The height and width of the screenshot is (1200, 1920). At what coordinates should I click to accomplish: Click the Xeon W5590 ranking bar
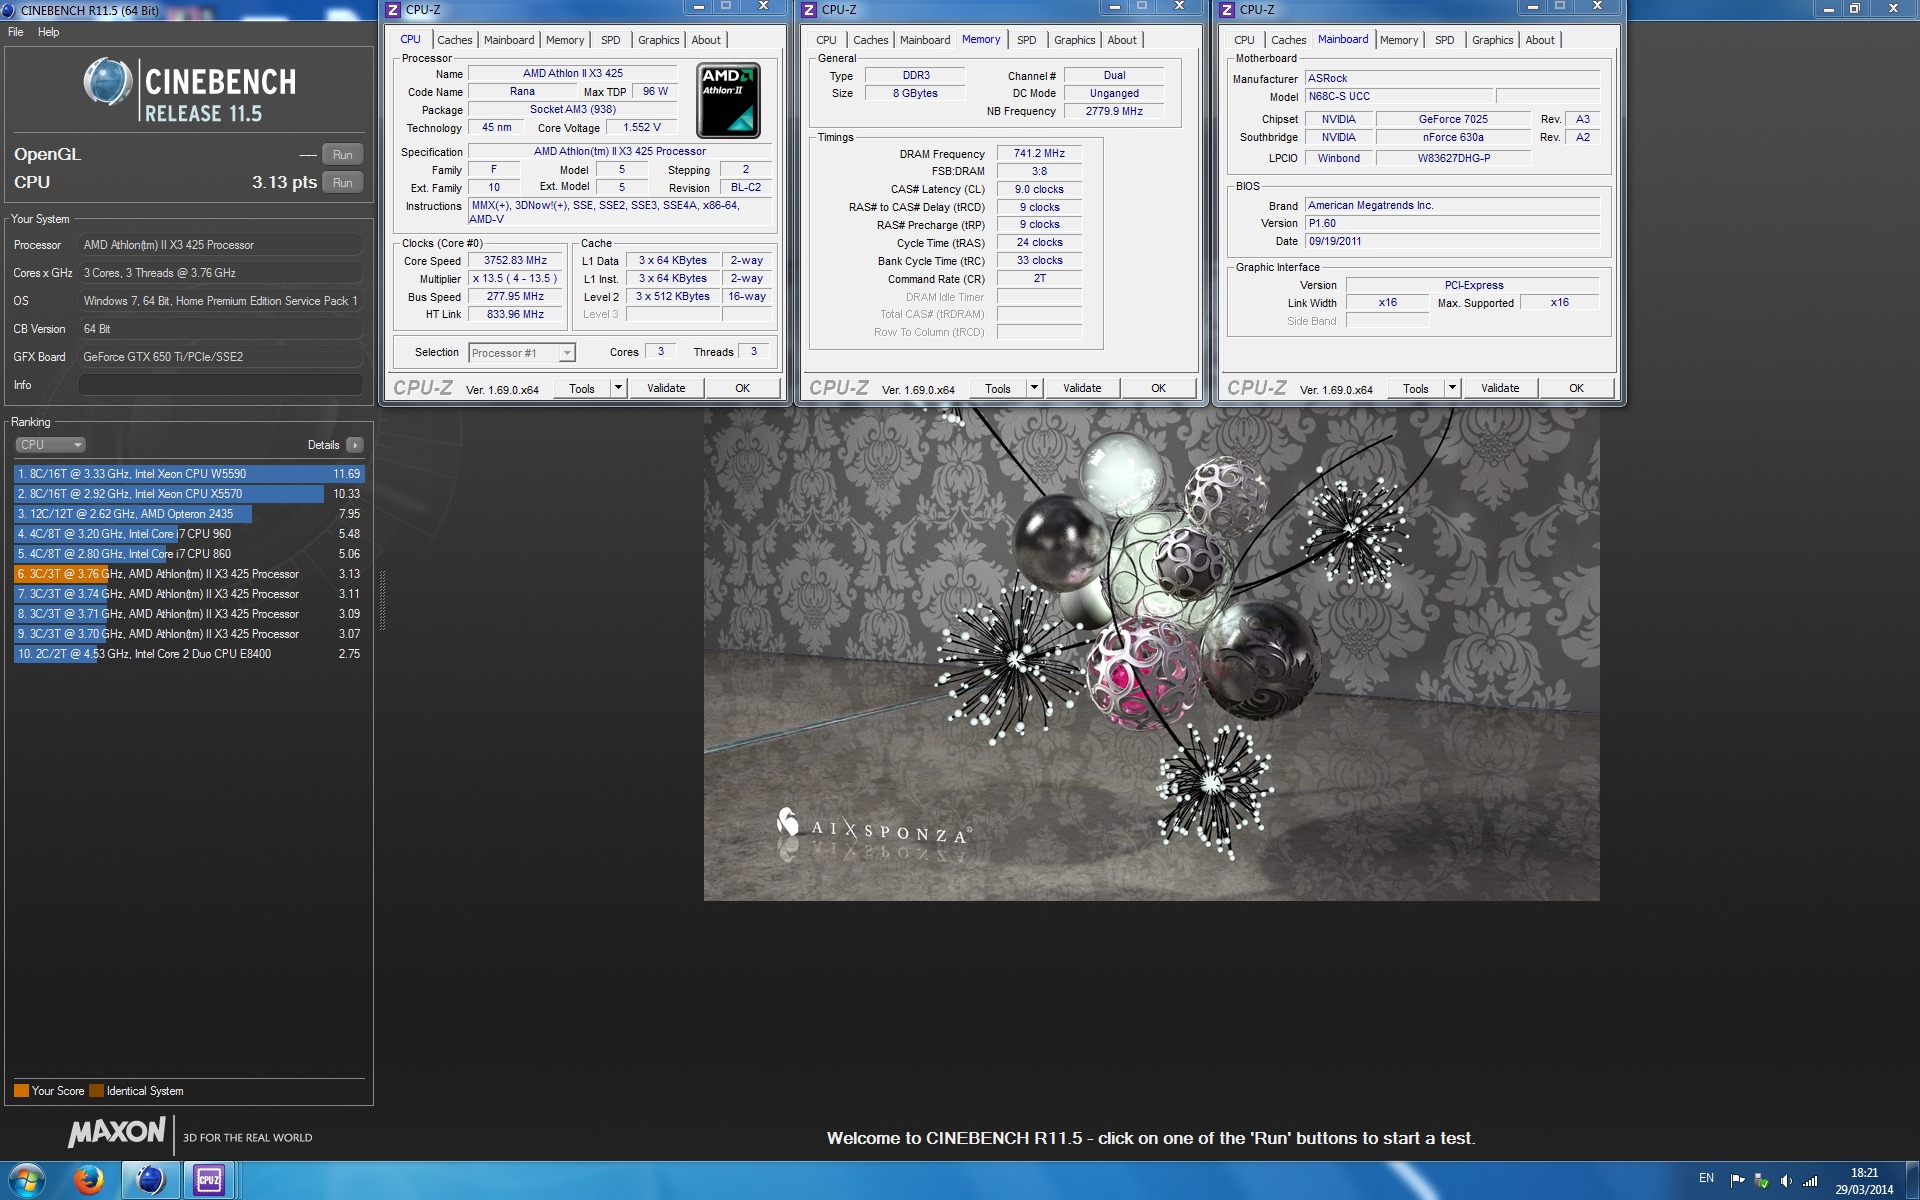click(188, 474)
